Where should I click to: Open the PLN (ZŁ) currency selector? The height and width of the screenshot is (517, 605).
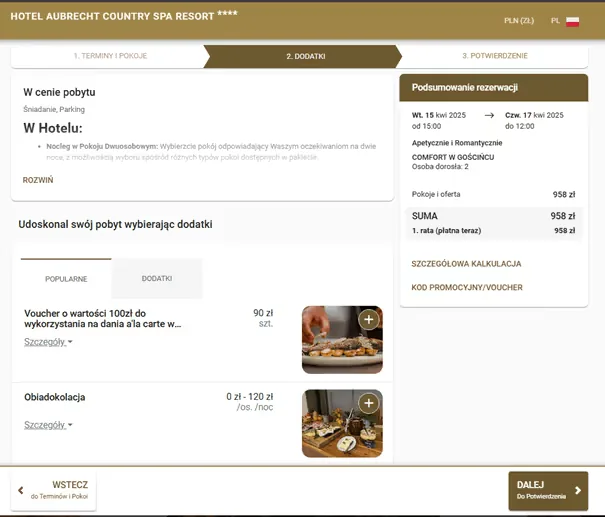pos(519,21)
